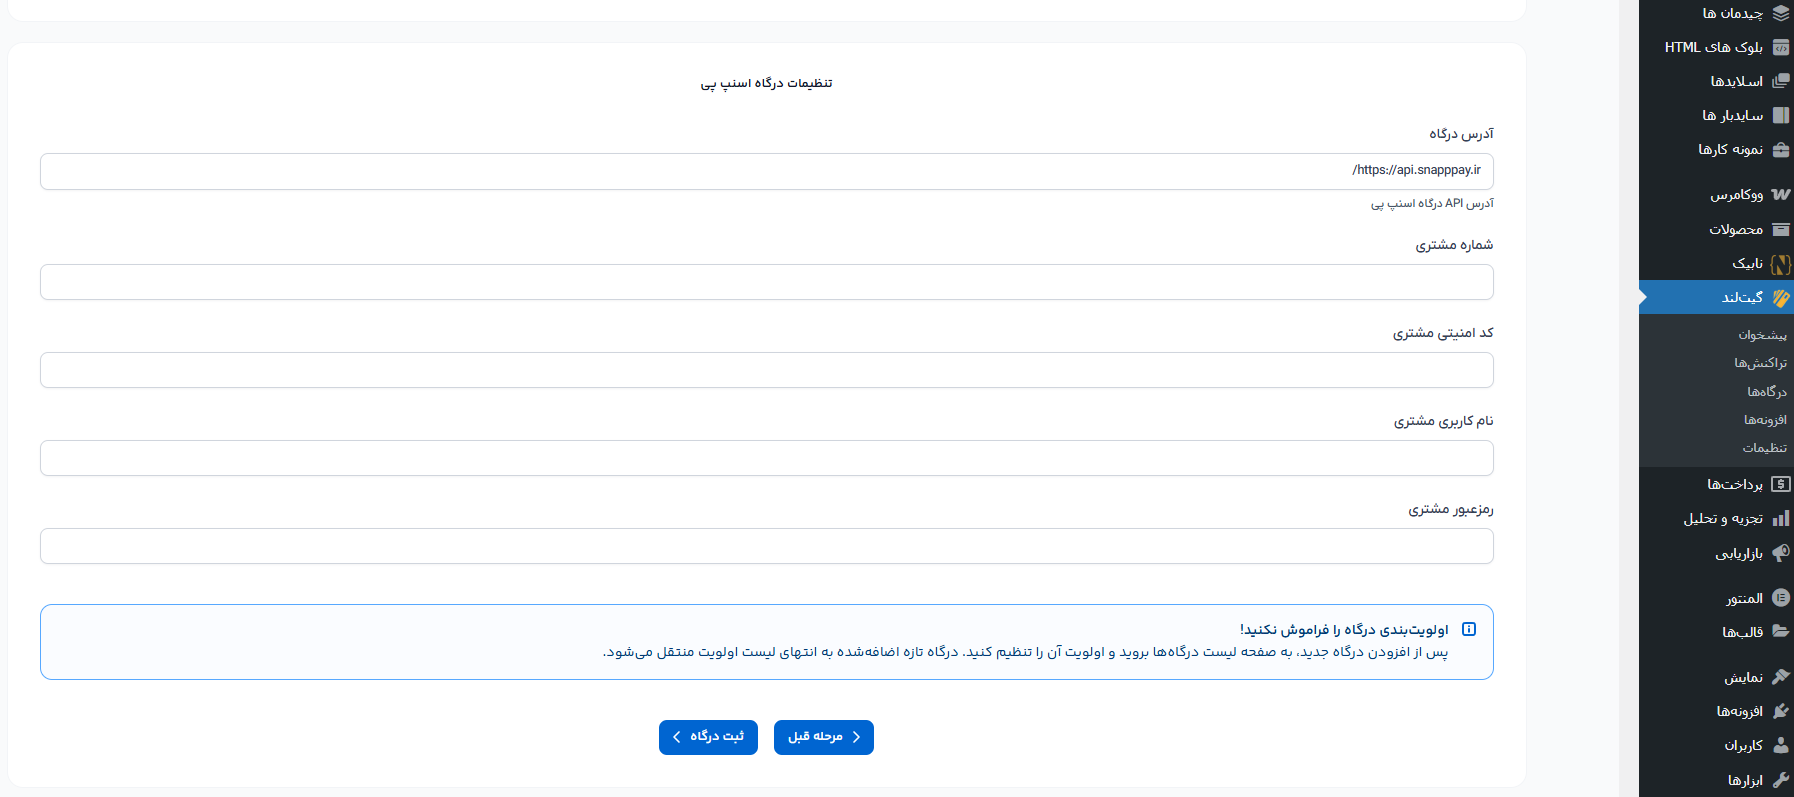This screenshot has width=1794, height=797.
Task: Click the heading تنظیمات درگاه اسنپ پی
Action: (766, 83)
